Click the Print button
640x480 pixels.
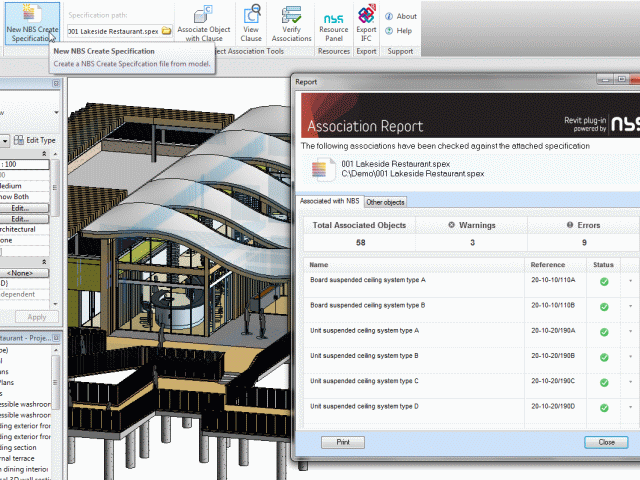(343, 442)
